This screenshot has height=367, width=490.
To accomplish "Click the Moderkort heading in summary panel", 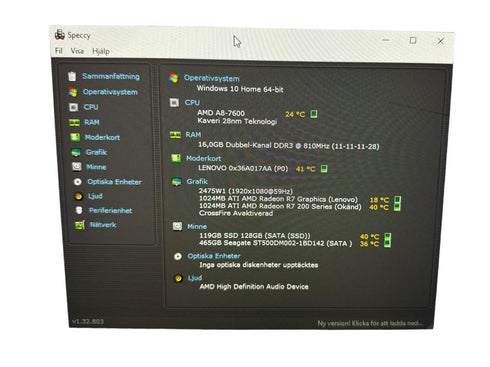I will [203, 159].
